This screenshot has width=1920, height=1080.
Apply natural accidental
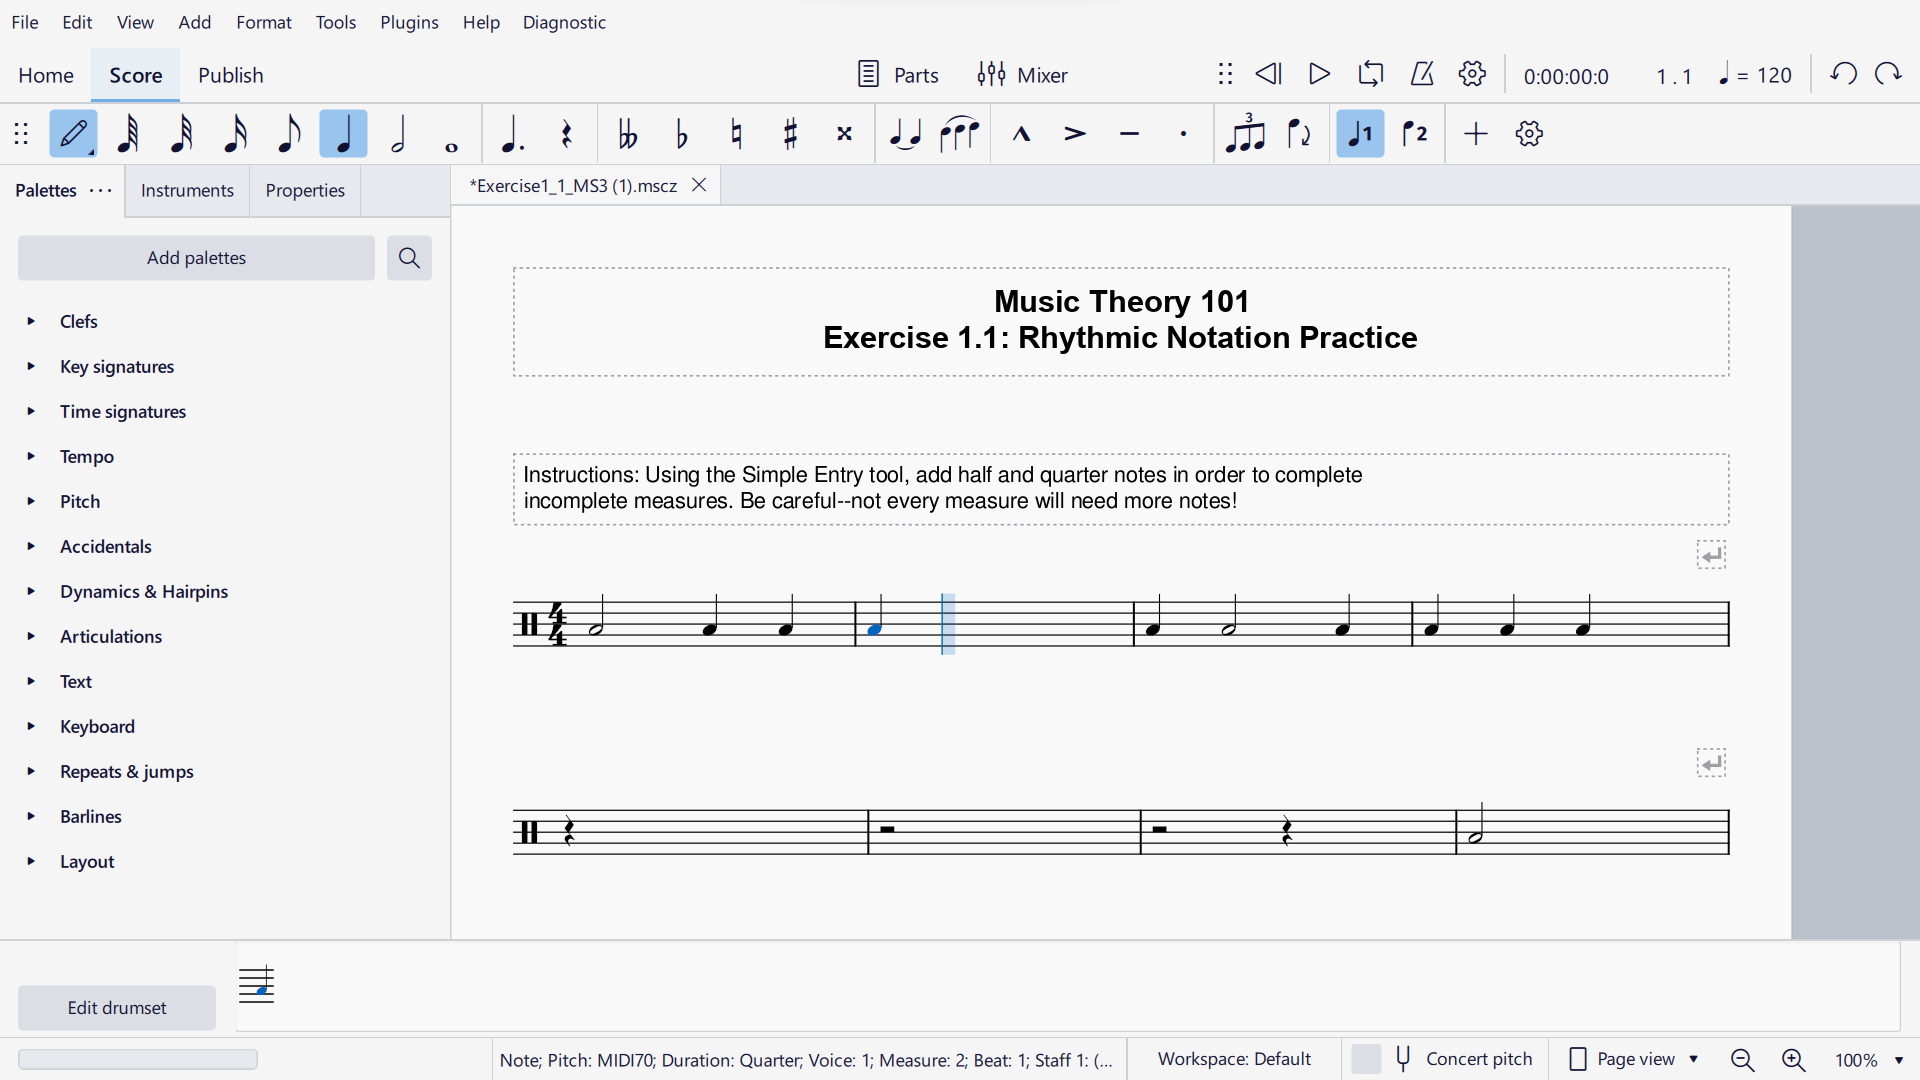tap(737, 134)
